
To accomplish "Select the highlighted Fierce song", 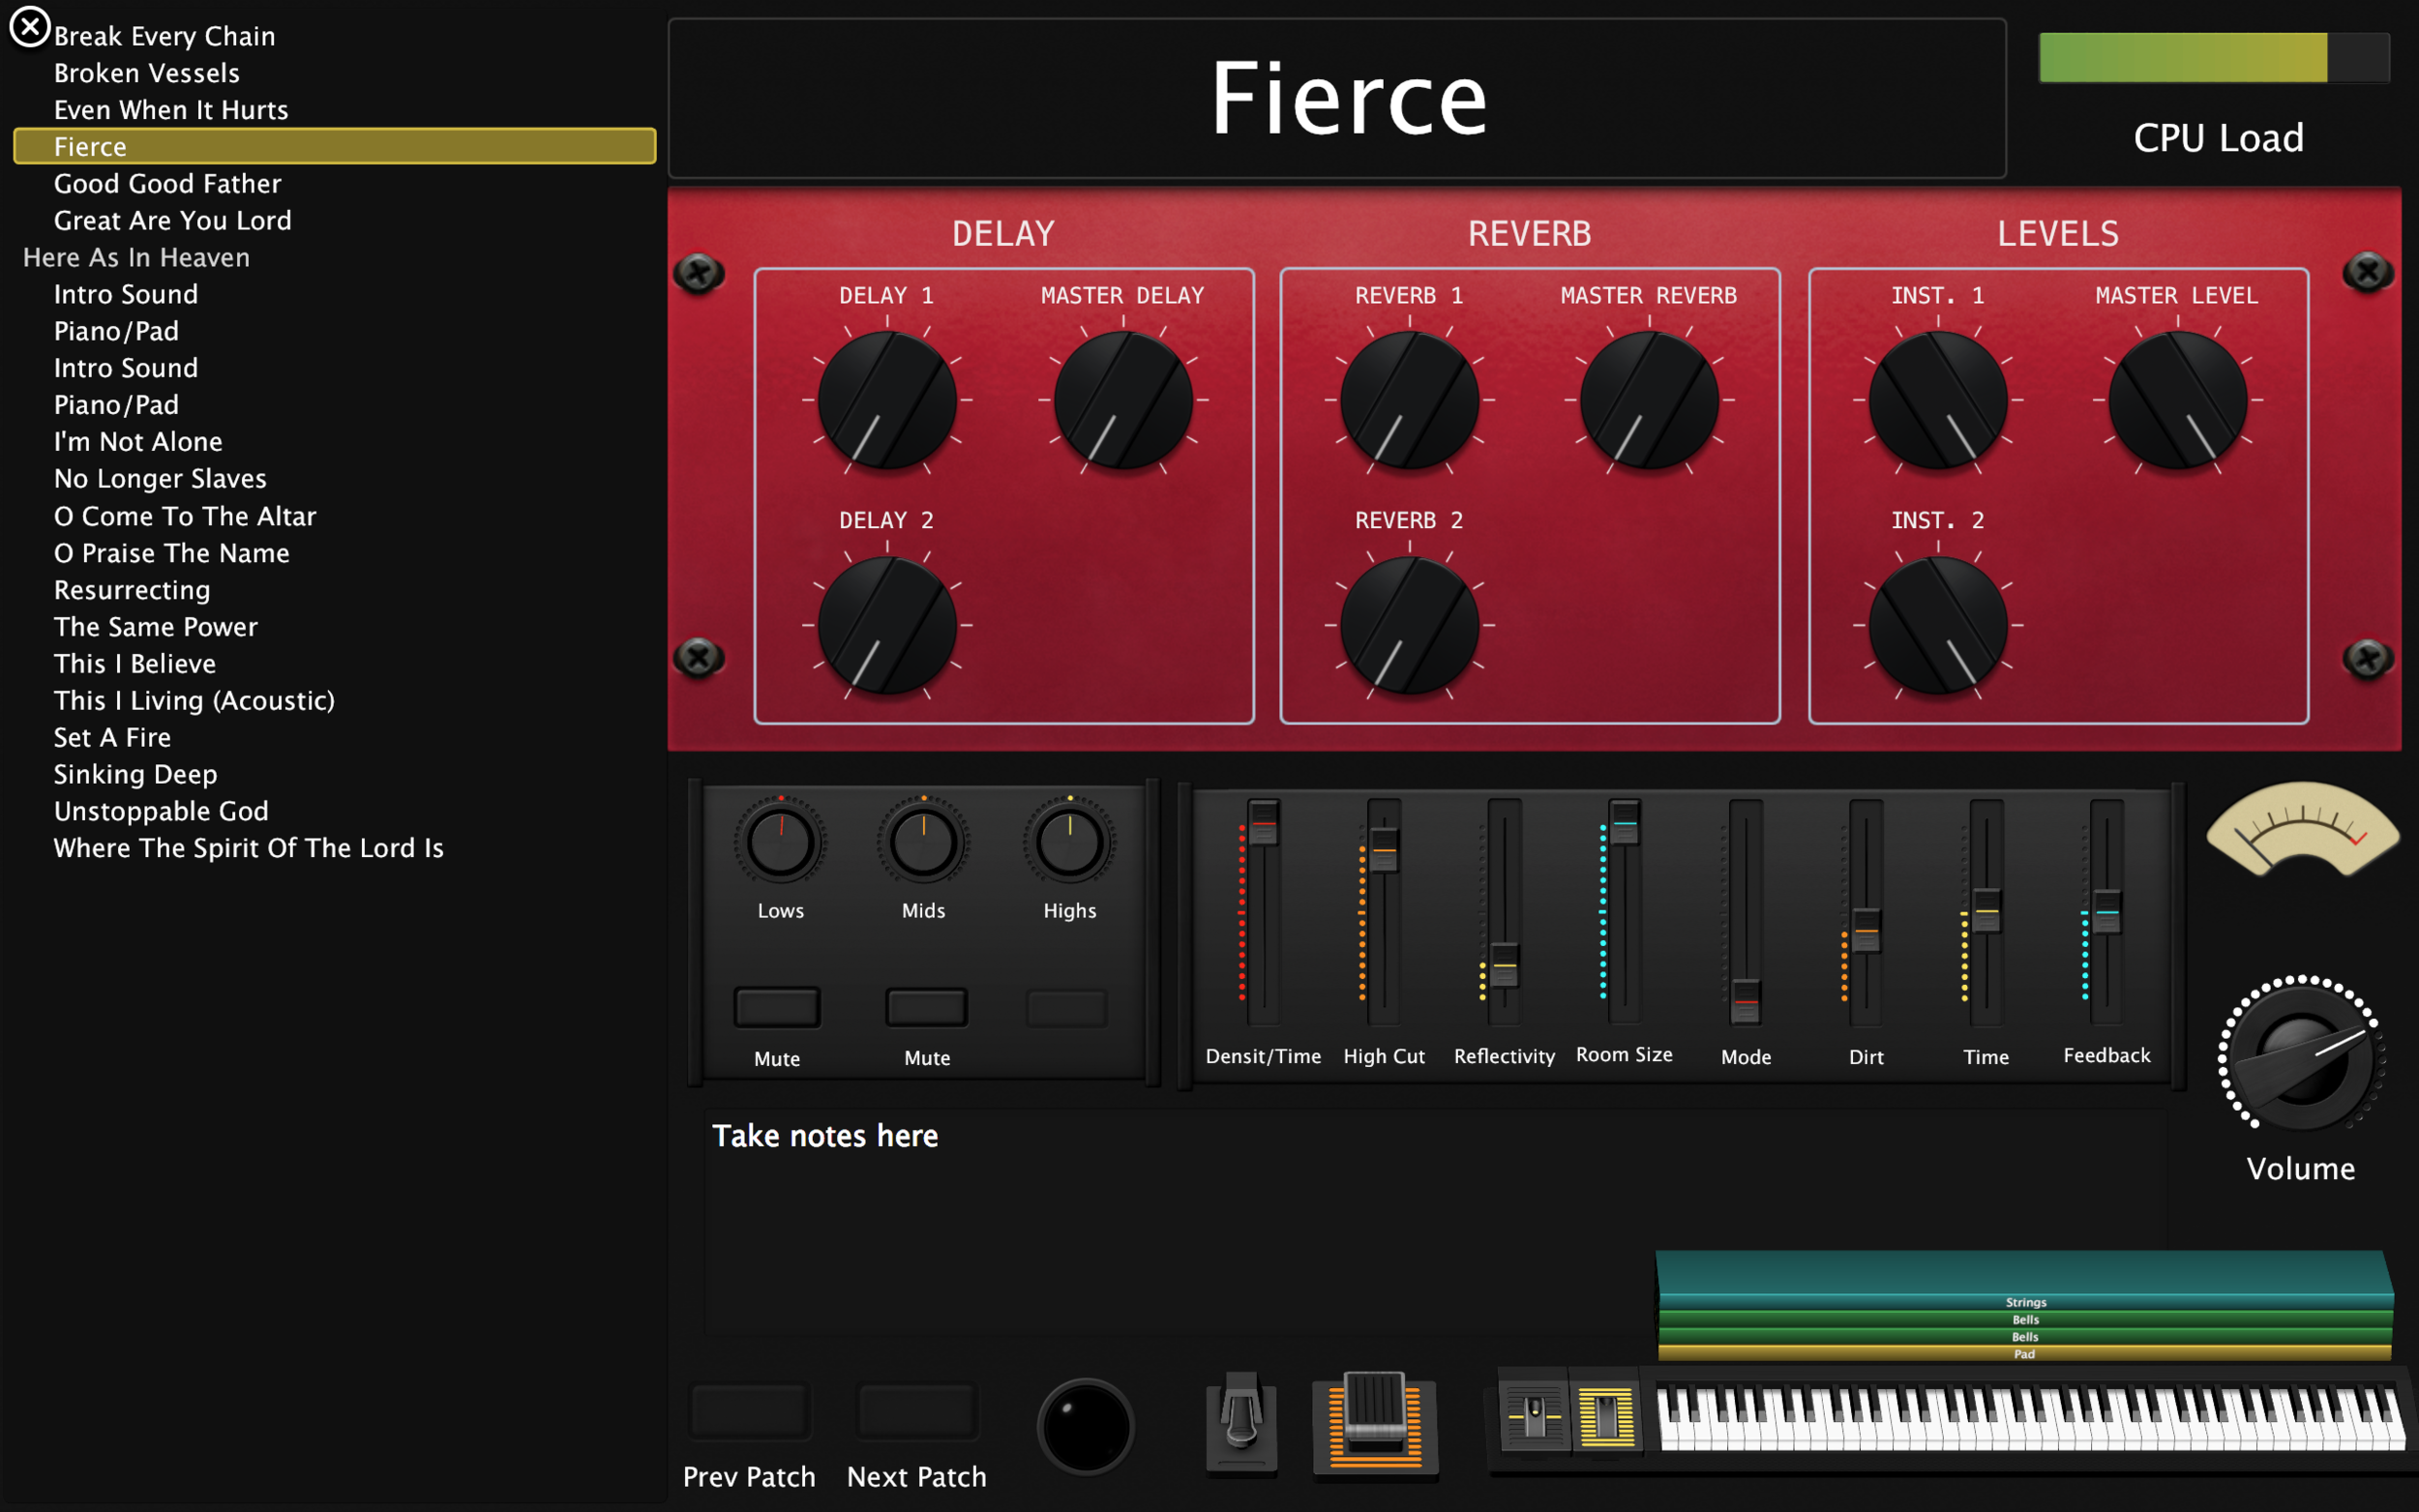I will coord(334,146).
